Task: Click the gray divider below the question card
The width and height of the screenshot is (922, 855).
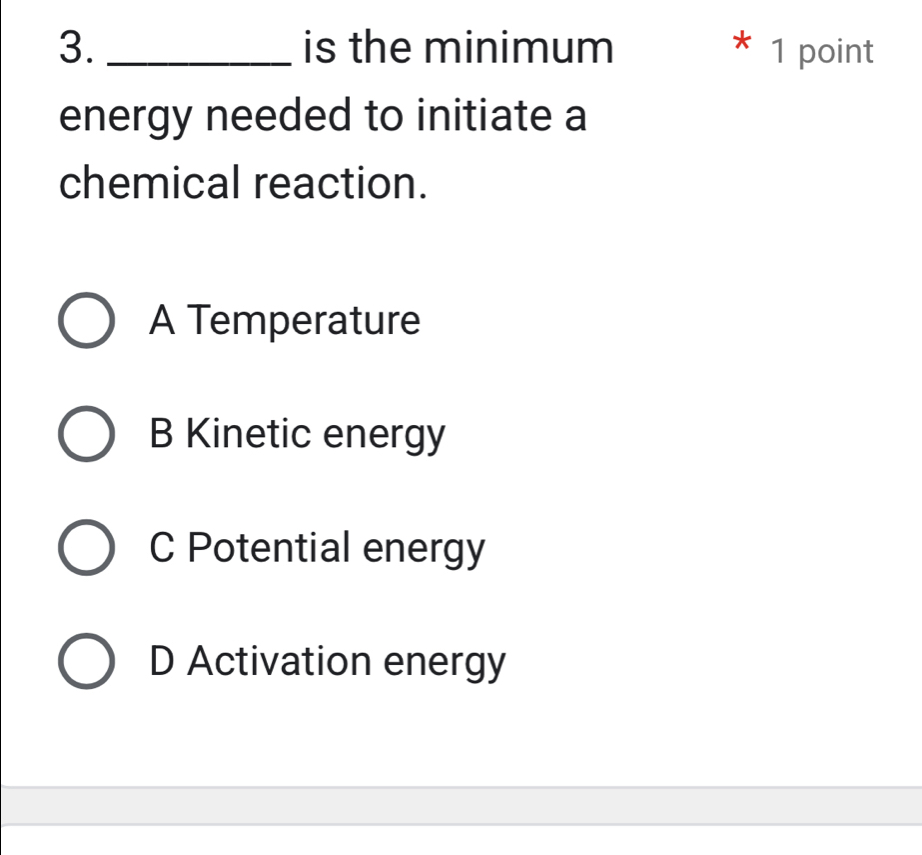Action: pos(461,805)
